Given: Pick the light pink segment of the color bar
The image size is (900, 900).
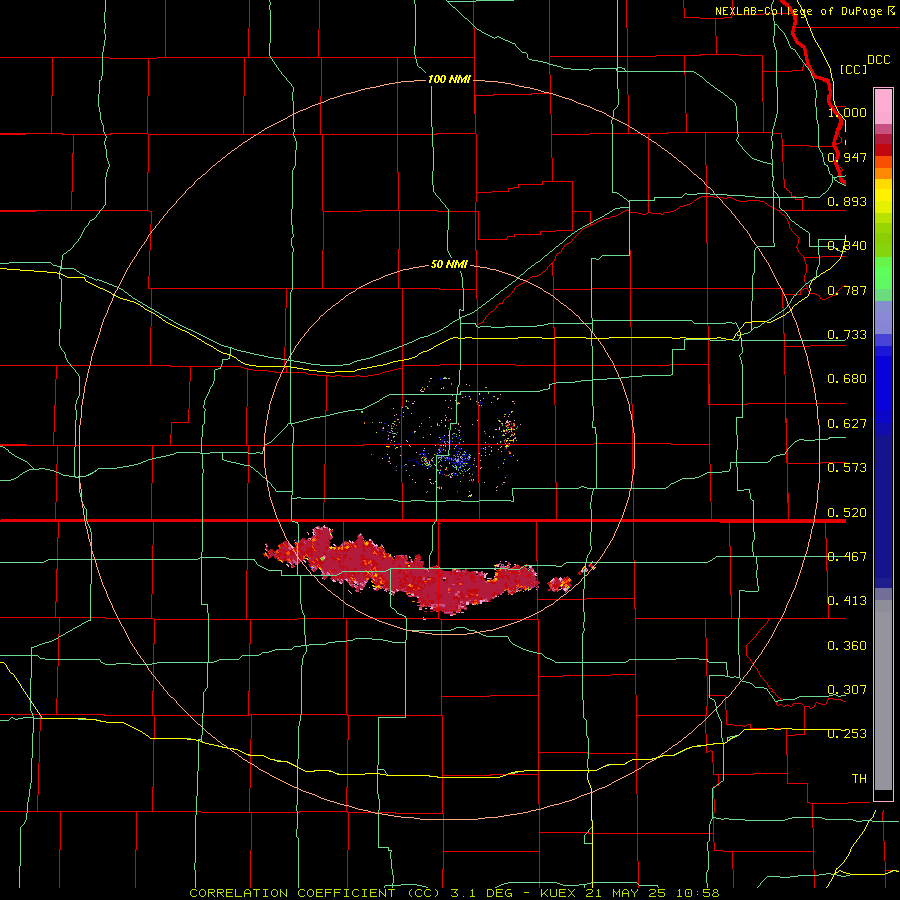Looking at the screenshot, I should point(883,106).
